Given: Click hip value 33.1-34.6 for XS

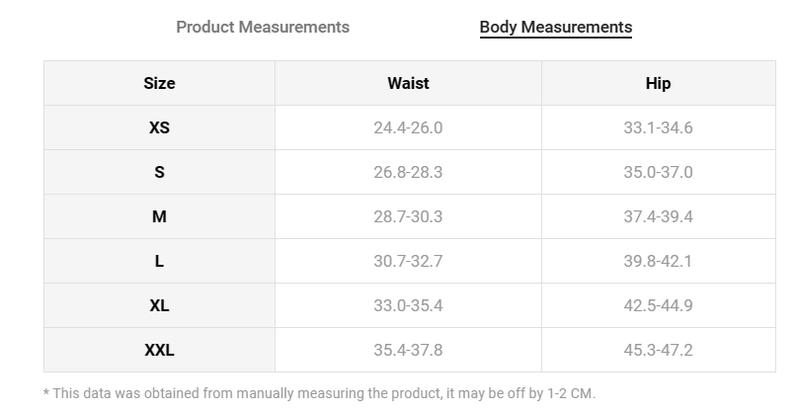Looking at the screenshot, I should click(x=658, y=128).
